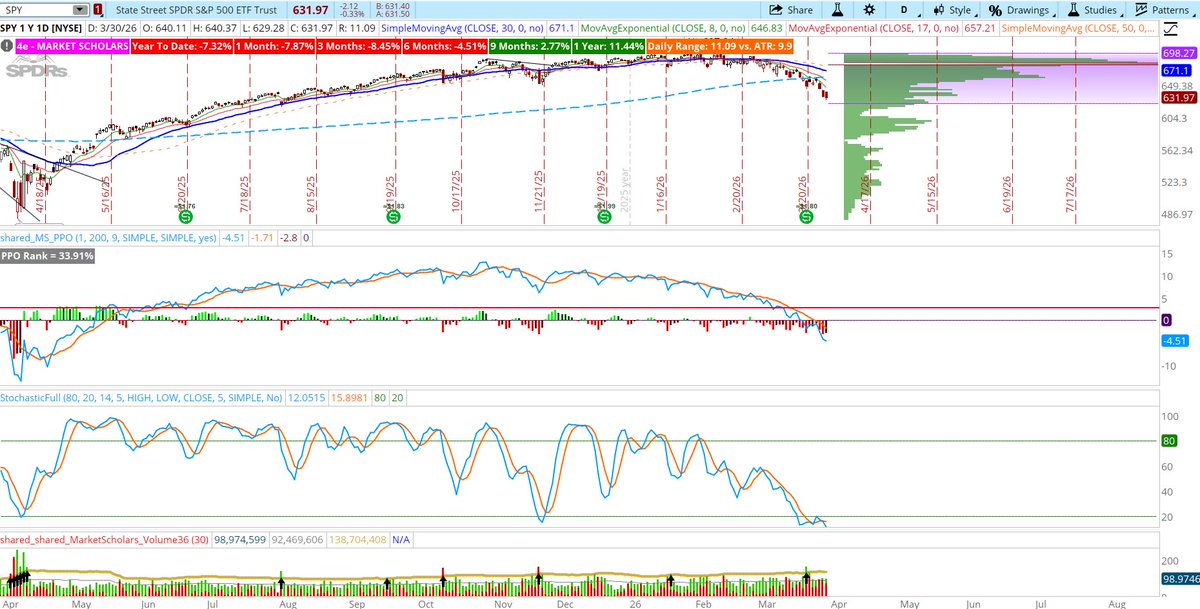Click the dividend icon near 12/19/25 marker
The height and width of the screenshot is (609, 1200).
(604, 216)
